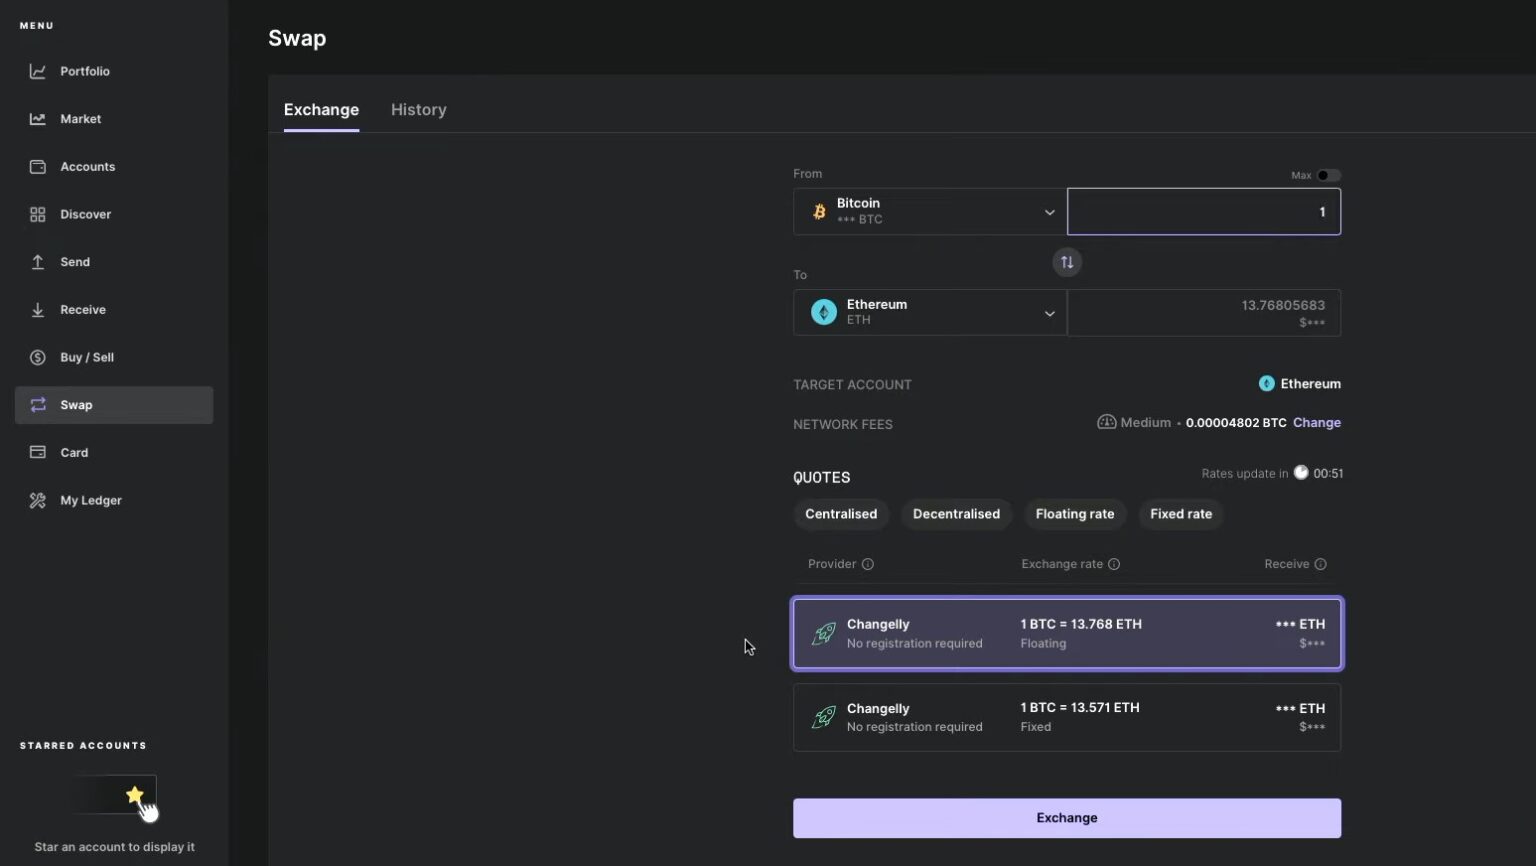Toggle the Fixed rate quote filter
The image size is (1536, 866).
click(x=1180, y=514)
